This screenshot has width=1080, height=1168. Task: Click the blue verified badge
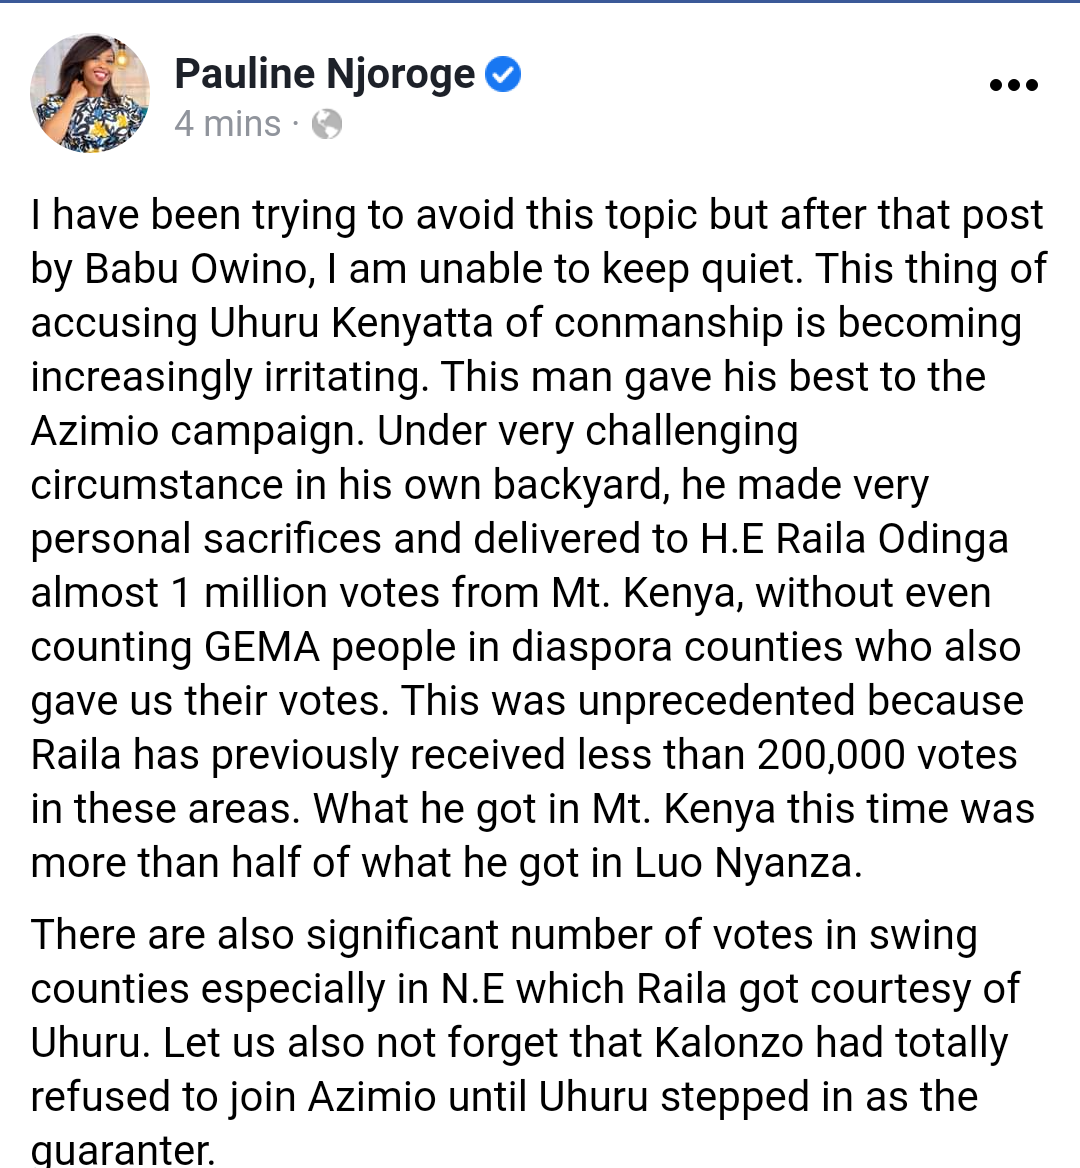503,75
